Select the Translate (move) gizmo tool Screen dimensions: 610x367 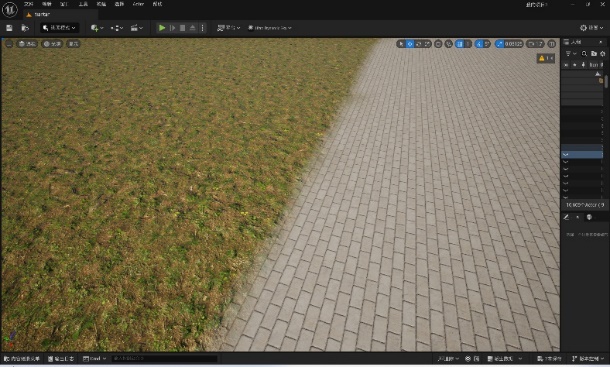click(x=410, y=44)
